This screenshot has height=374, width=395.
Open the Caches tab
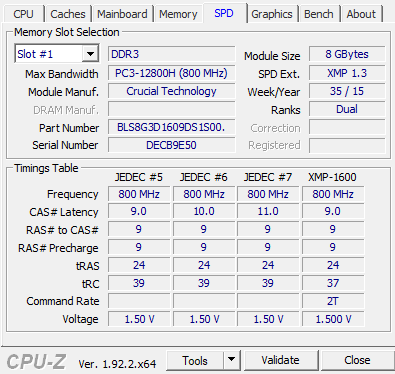click(x=68, y=14)
